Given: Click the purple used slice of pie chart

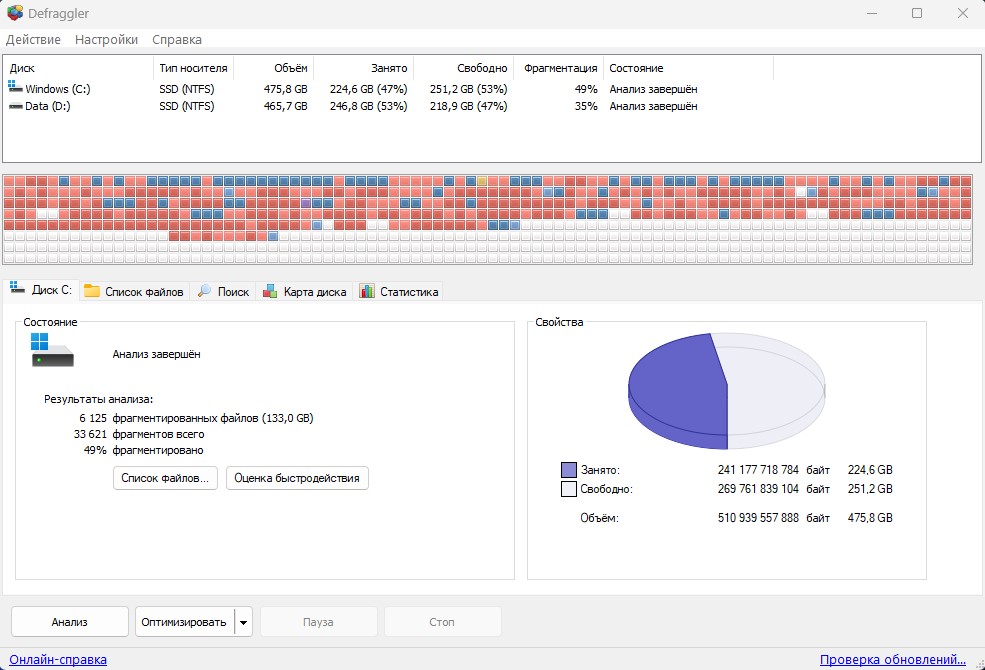Looking at the screenshot, I should (677, 392).
